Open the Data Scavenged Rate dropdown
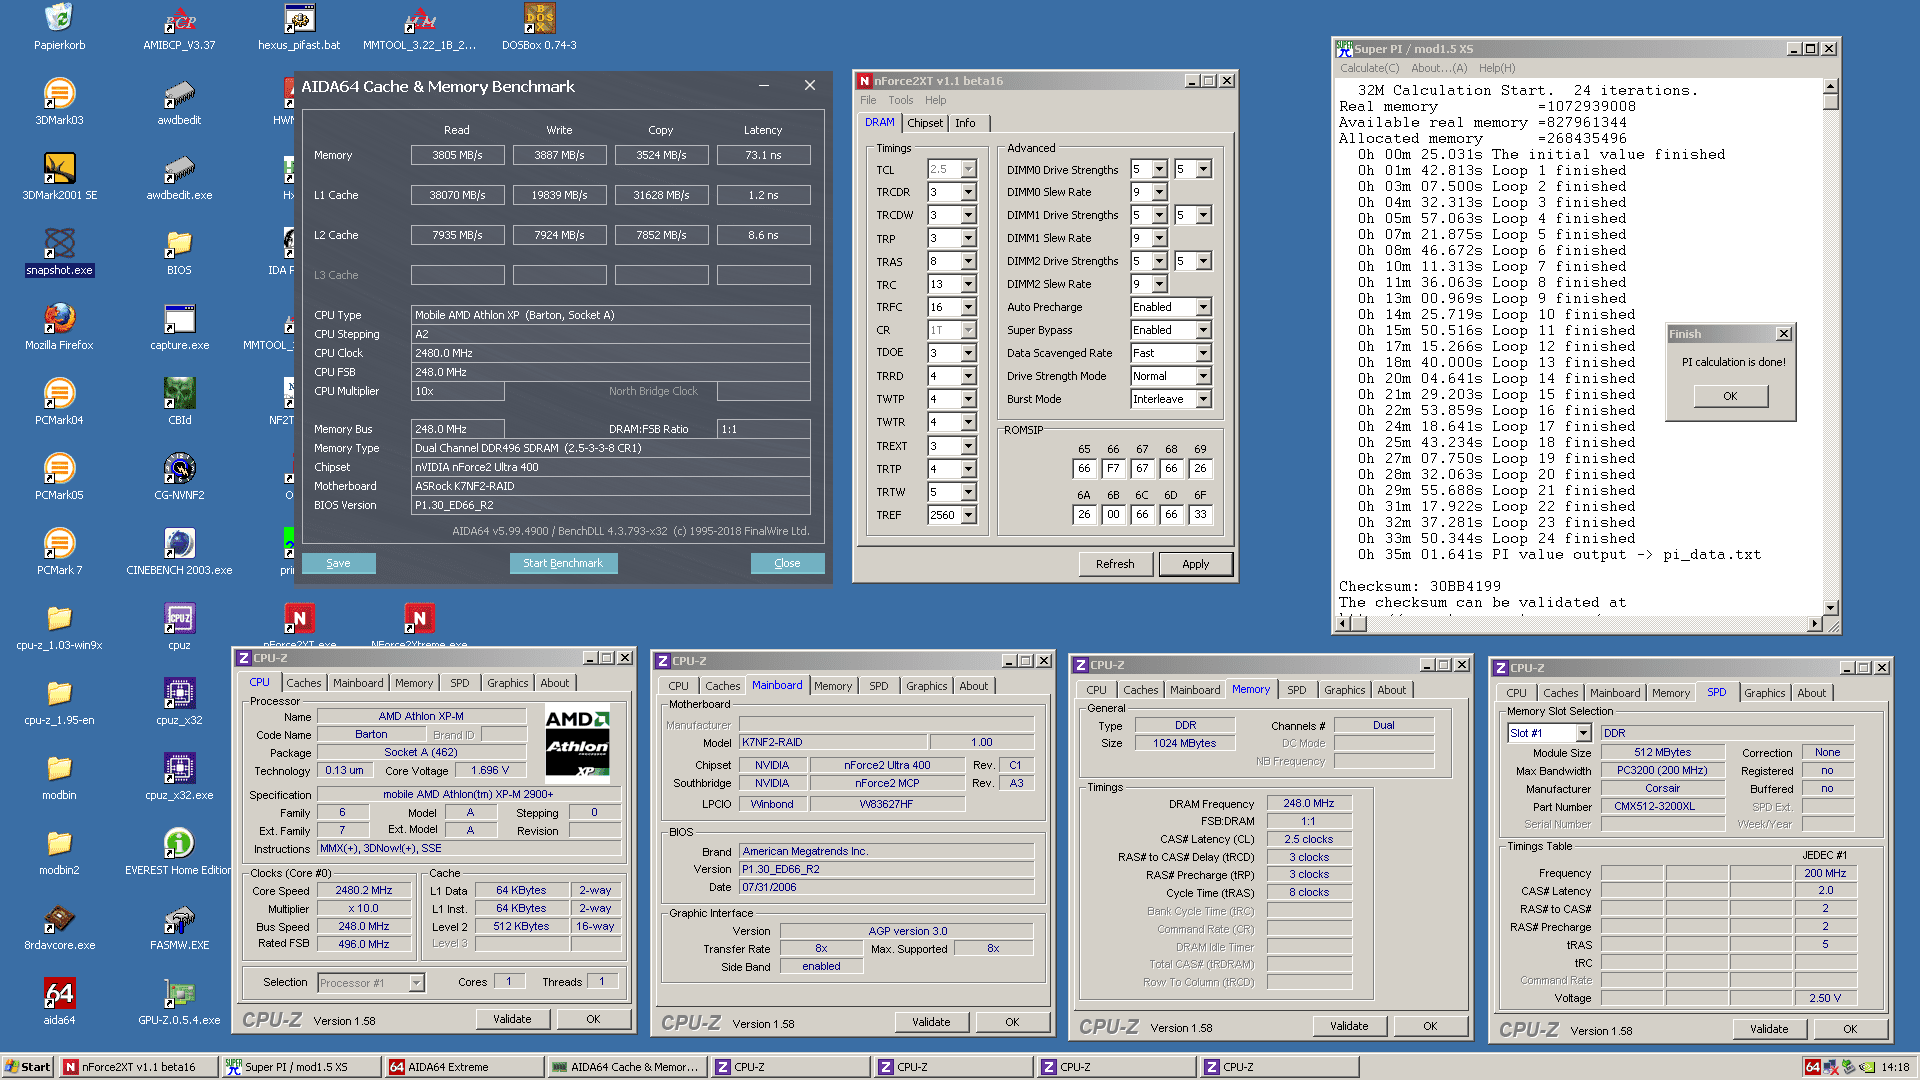Viewport: 1920px width, 1080px height. (1203, 353)
